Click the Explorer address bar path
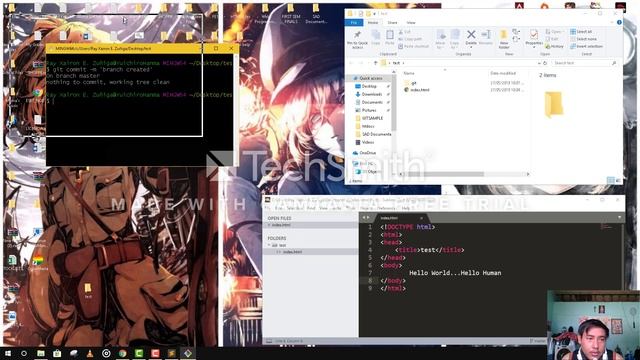Viewport: 640px width, 360px height. coord(457,63)
